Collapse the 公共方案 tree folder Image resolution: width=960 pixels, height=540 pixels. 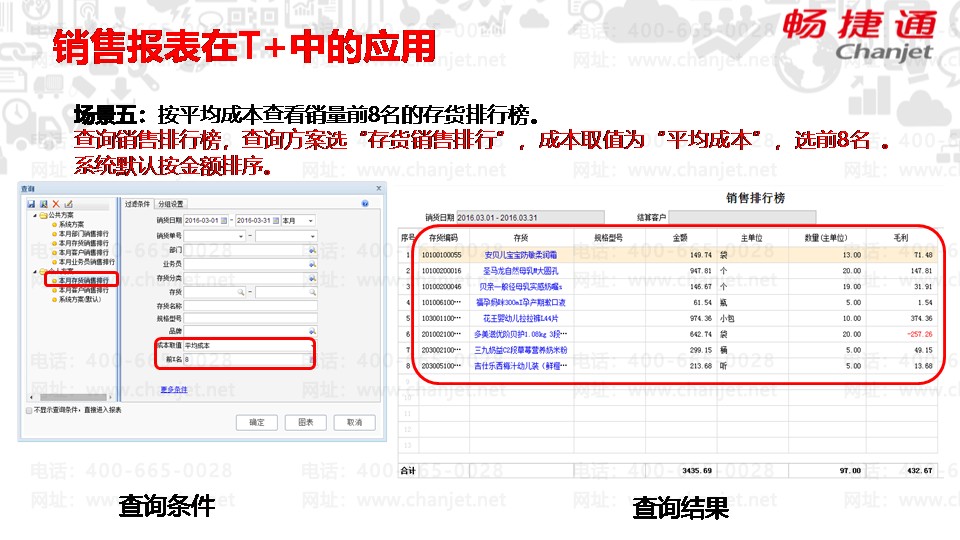(x=34, y=216)
